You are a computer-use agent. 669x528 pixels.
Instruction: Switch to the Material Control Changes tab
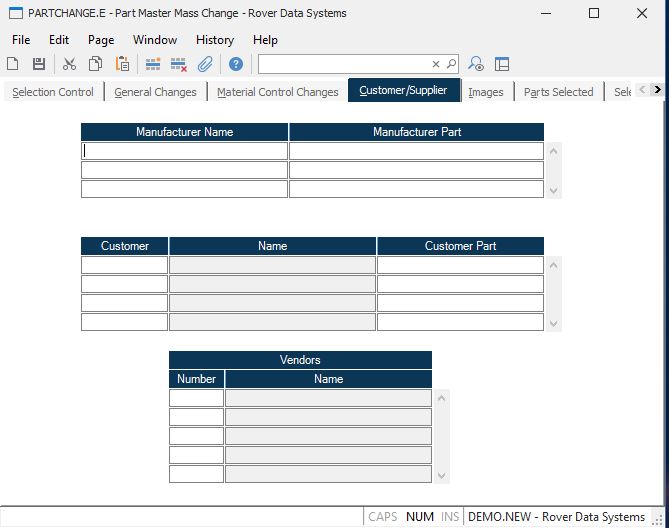277,92
